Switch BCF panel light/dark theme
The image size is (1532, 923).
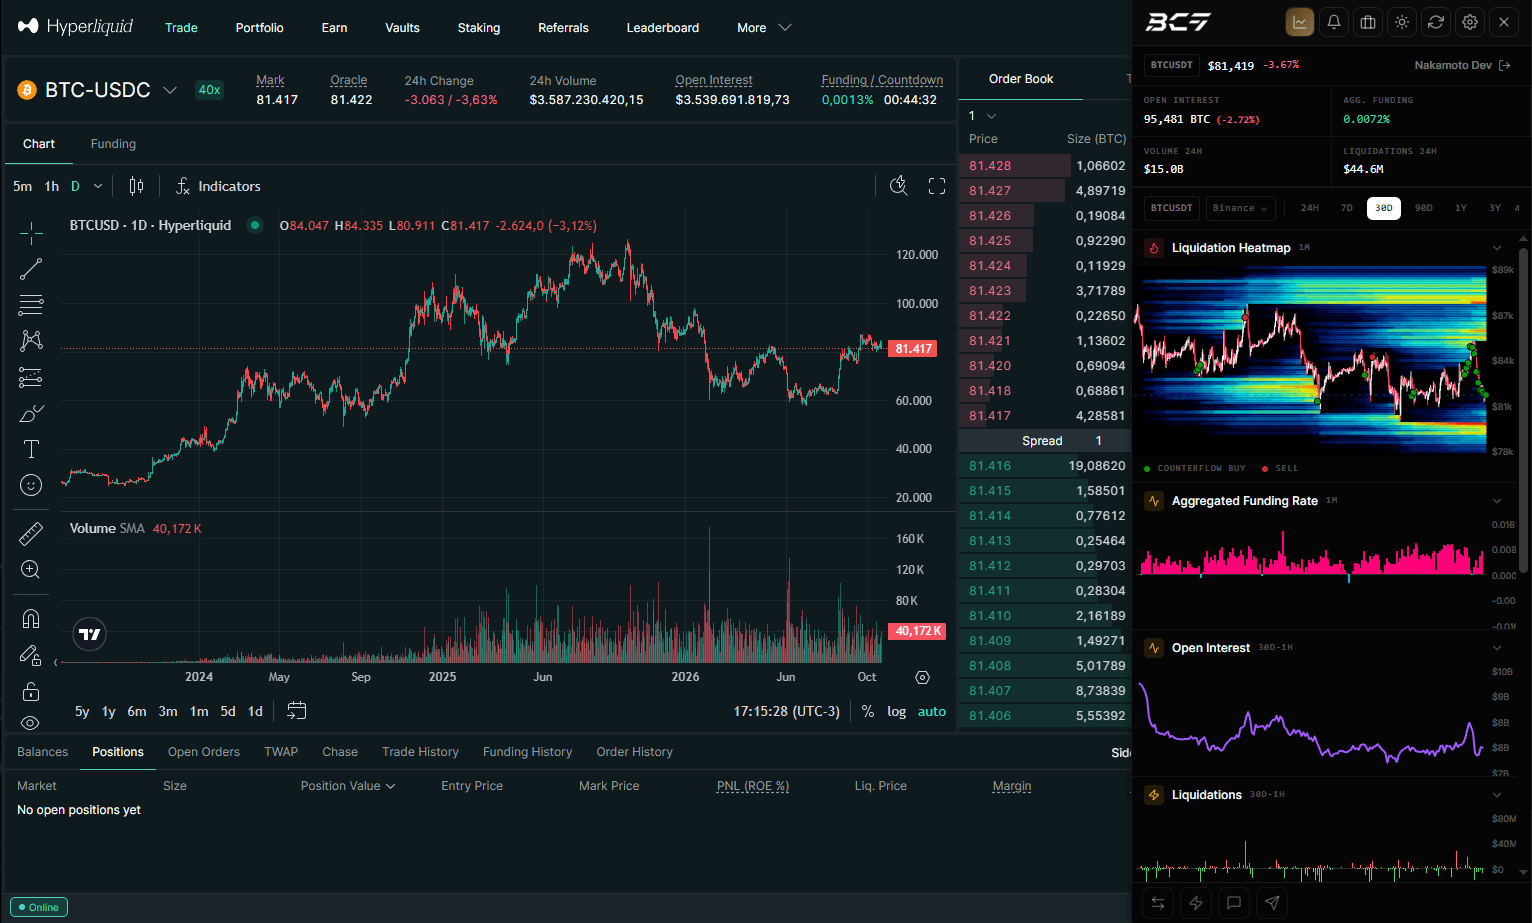pyautogui.click(x=1402, y=22)
